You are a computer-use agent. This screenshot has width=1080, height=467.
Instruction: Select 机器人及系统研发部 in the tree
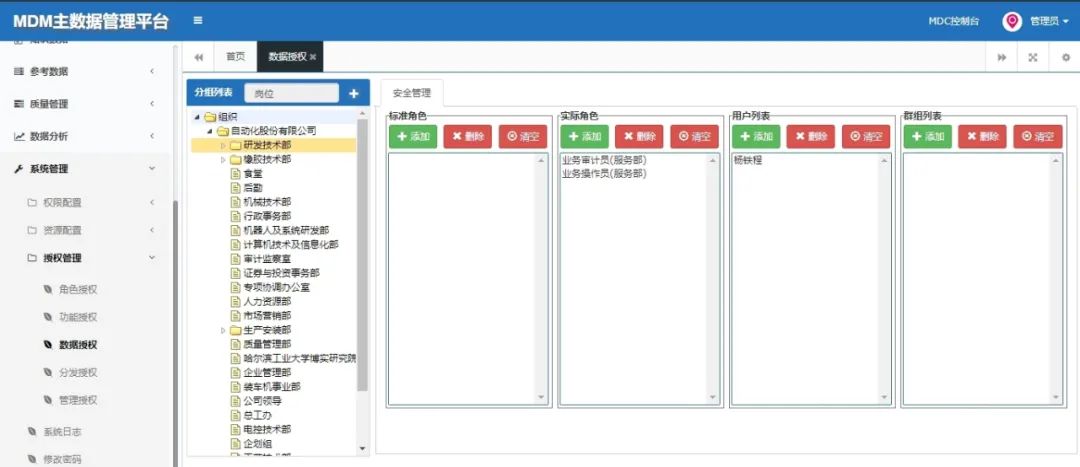coord(287,230)
